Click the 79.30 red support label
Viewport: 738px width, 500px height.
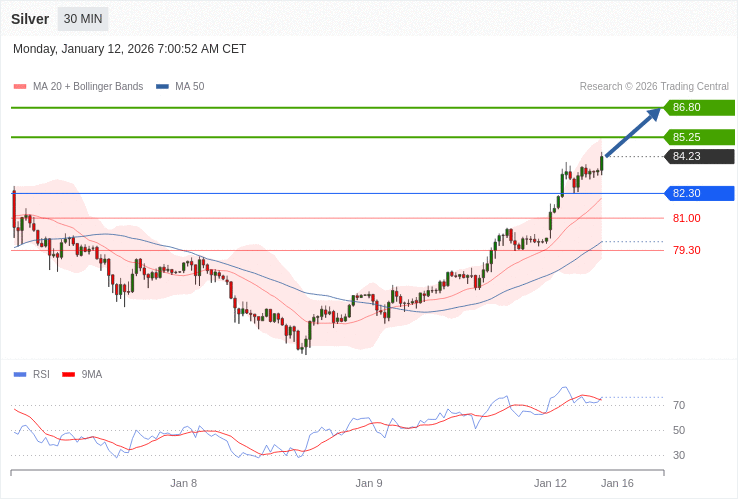coord(686,250)
